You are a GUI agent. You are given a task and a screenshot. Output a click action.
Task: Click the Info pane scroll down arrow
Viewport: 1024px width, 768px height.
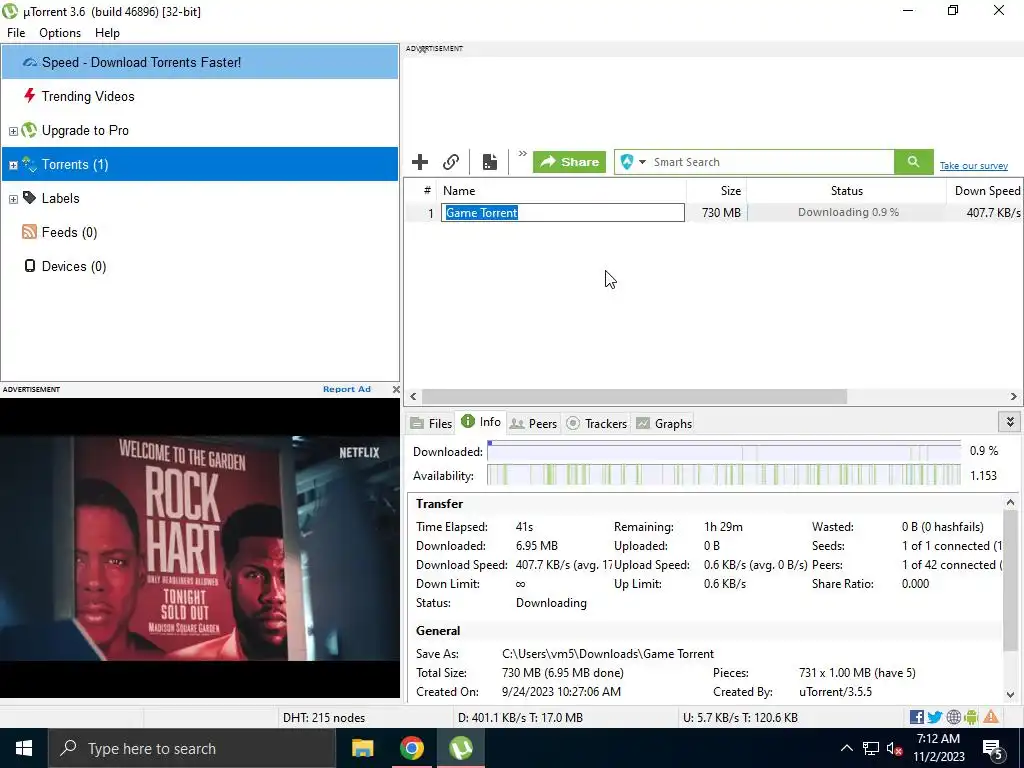click(x=1010, y=695)
